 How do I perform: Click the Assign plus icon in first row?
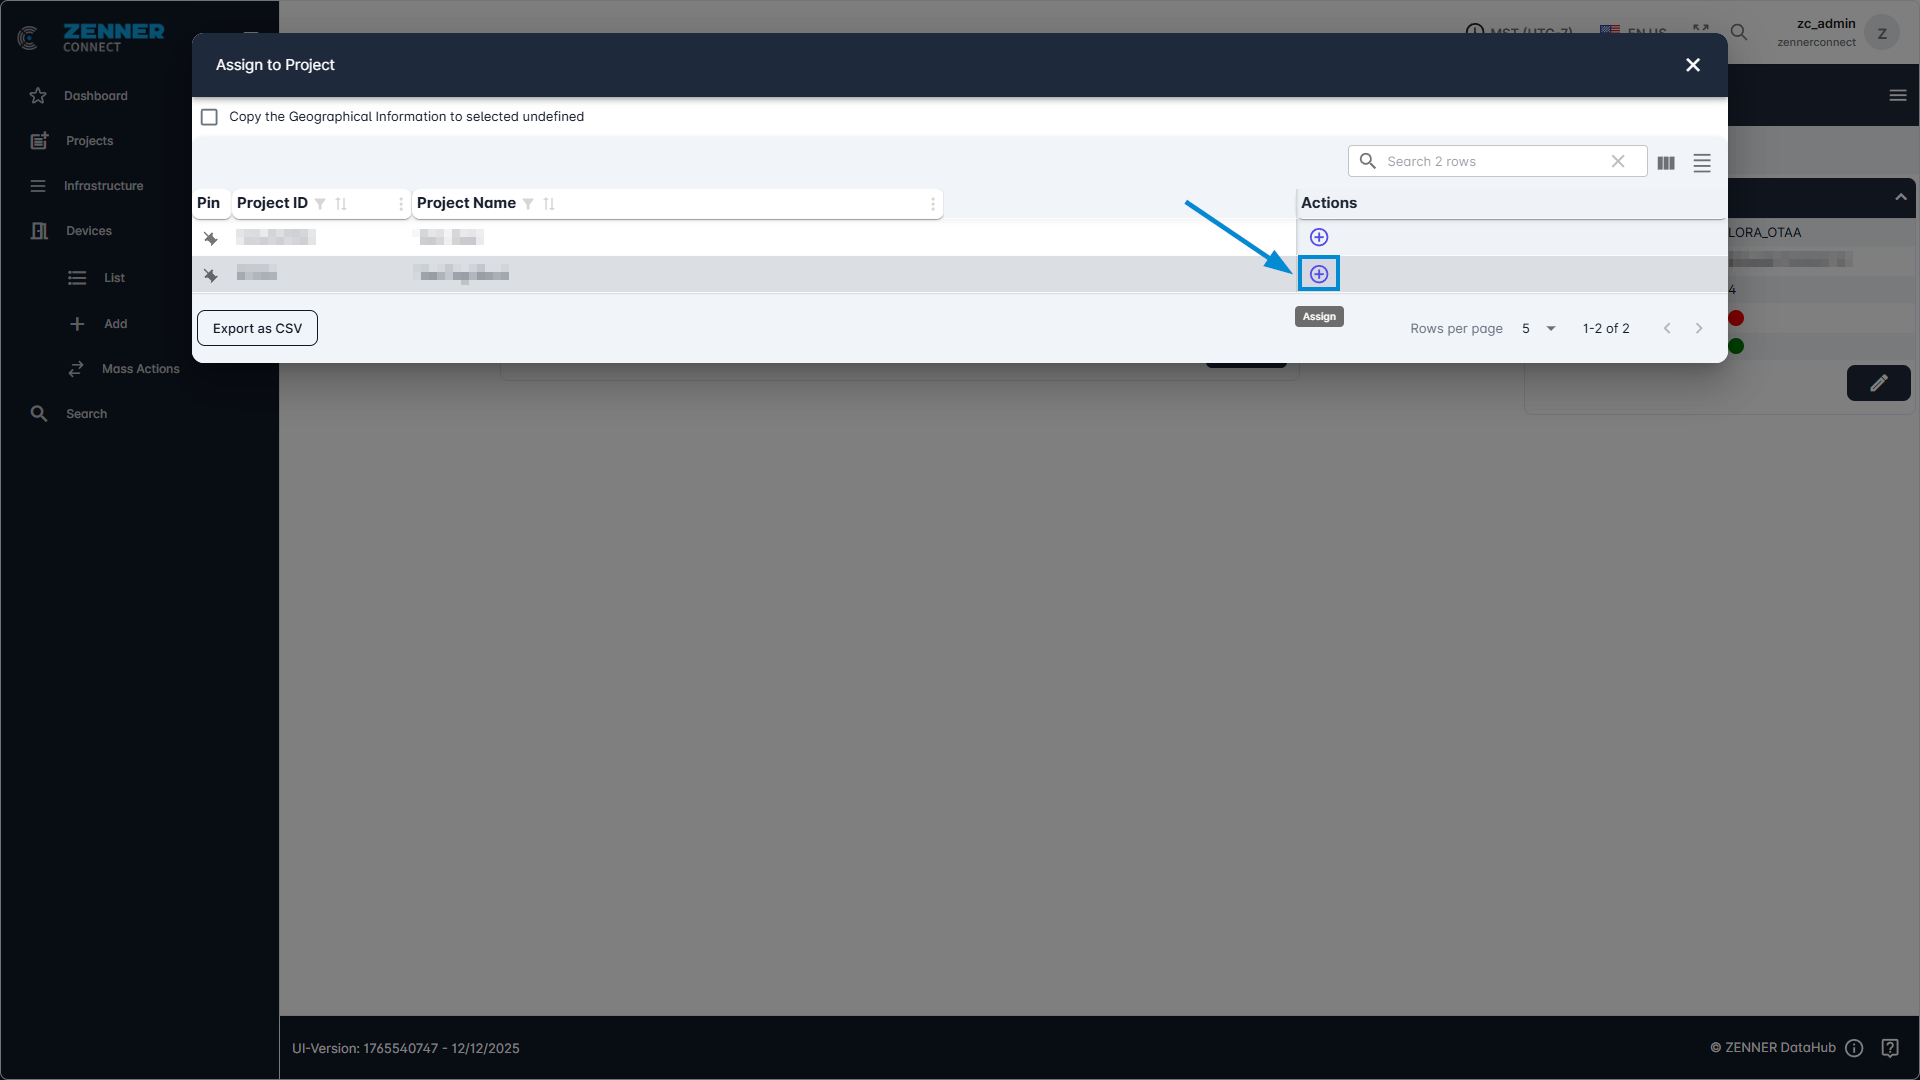1319,237
